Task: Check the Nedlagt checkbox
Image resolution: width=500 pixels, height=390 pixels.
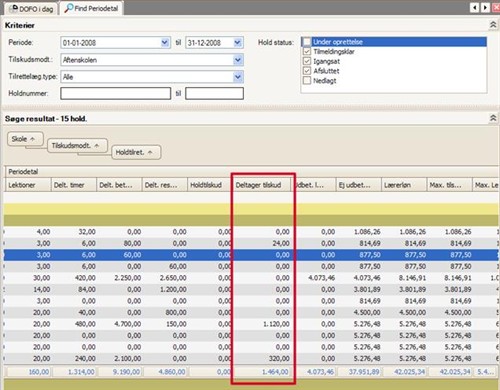Action: (x=307, y=81)
